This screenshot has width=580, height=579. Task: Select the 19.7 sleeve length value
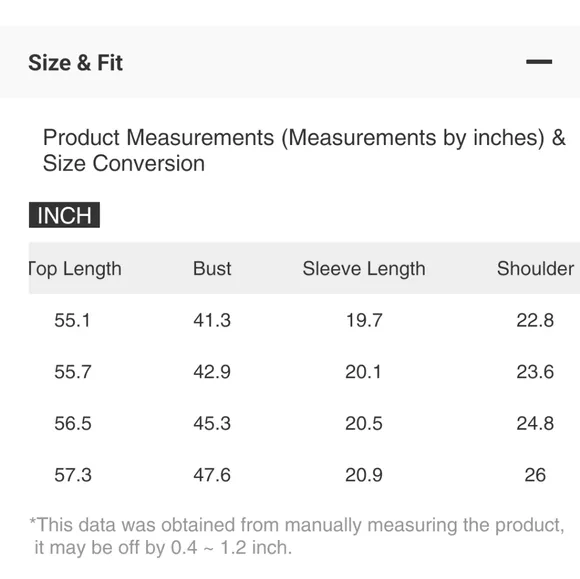pyautogui.click(x=364, y=320)
